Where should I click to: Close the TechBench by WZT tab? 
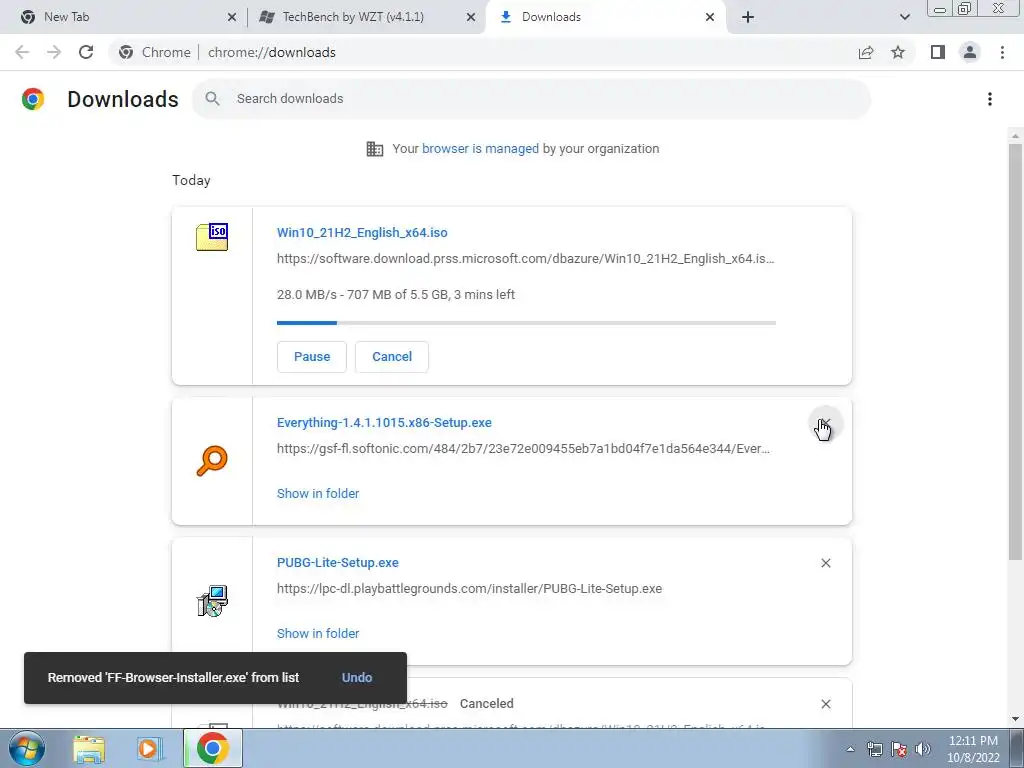[471, 17]
